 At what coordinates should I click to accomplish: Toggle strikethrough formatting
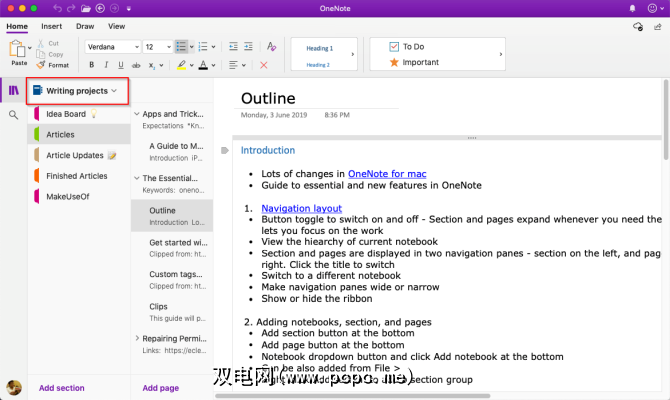136,65
